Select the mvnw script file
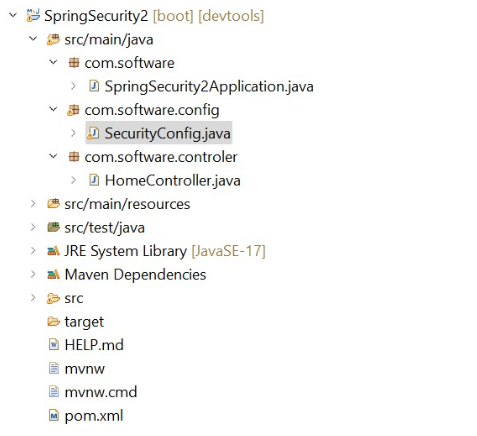 coord(84,369)
